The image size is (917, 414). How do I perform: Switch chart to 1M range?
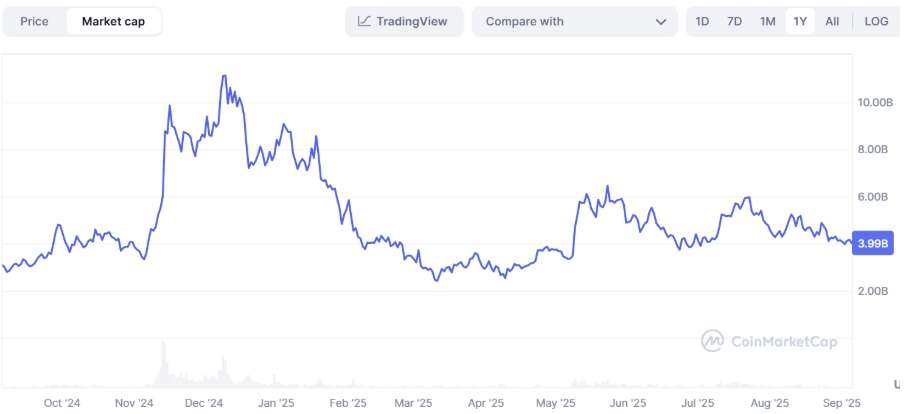point(767,21)
